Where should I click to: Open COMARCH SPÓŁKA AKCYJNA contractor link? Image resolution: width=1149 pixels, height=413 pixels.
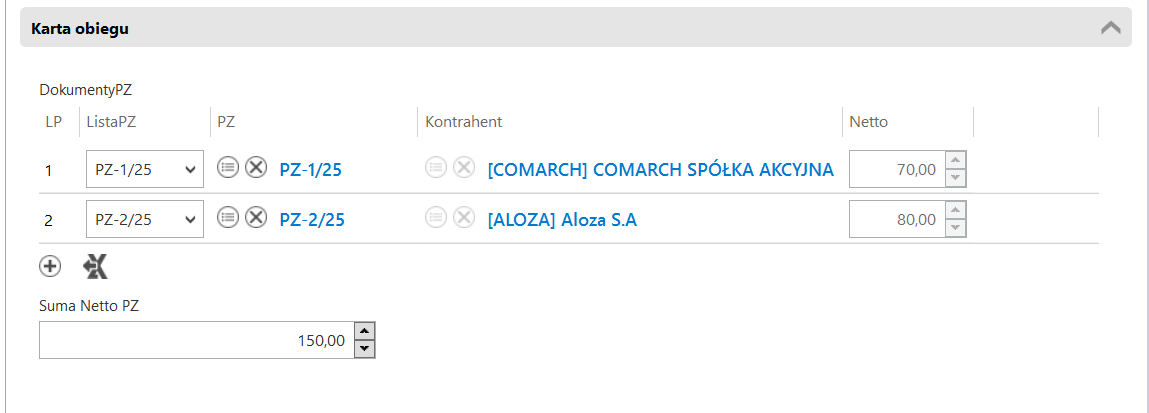click(660, 170)
